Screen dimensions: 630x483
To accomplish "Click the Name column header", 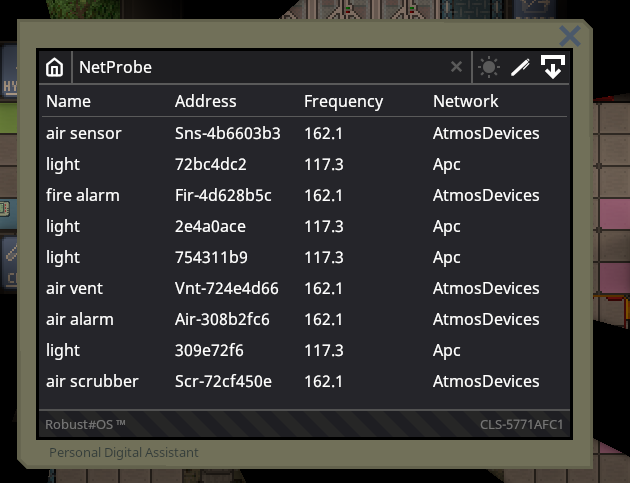I will pyautogui.click(x=68, y=101).
